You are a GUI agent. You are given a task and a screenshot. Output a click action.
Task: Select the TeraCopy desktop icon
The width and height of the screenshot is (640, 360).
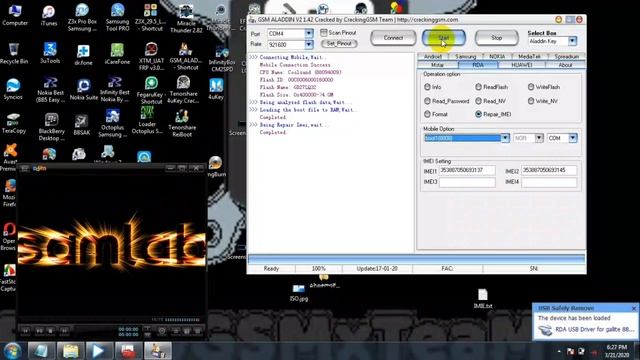(x=13, y=123)
